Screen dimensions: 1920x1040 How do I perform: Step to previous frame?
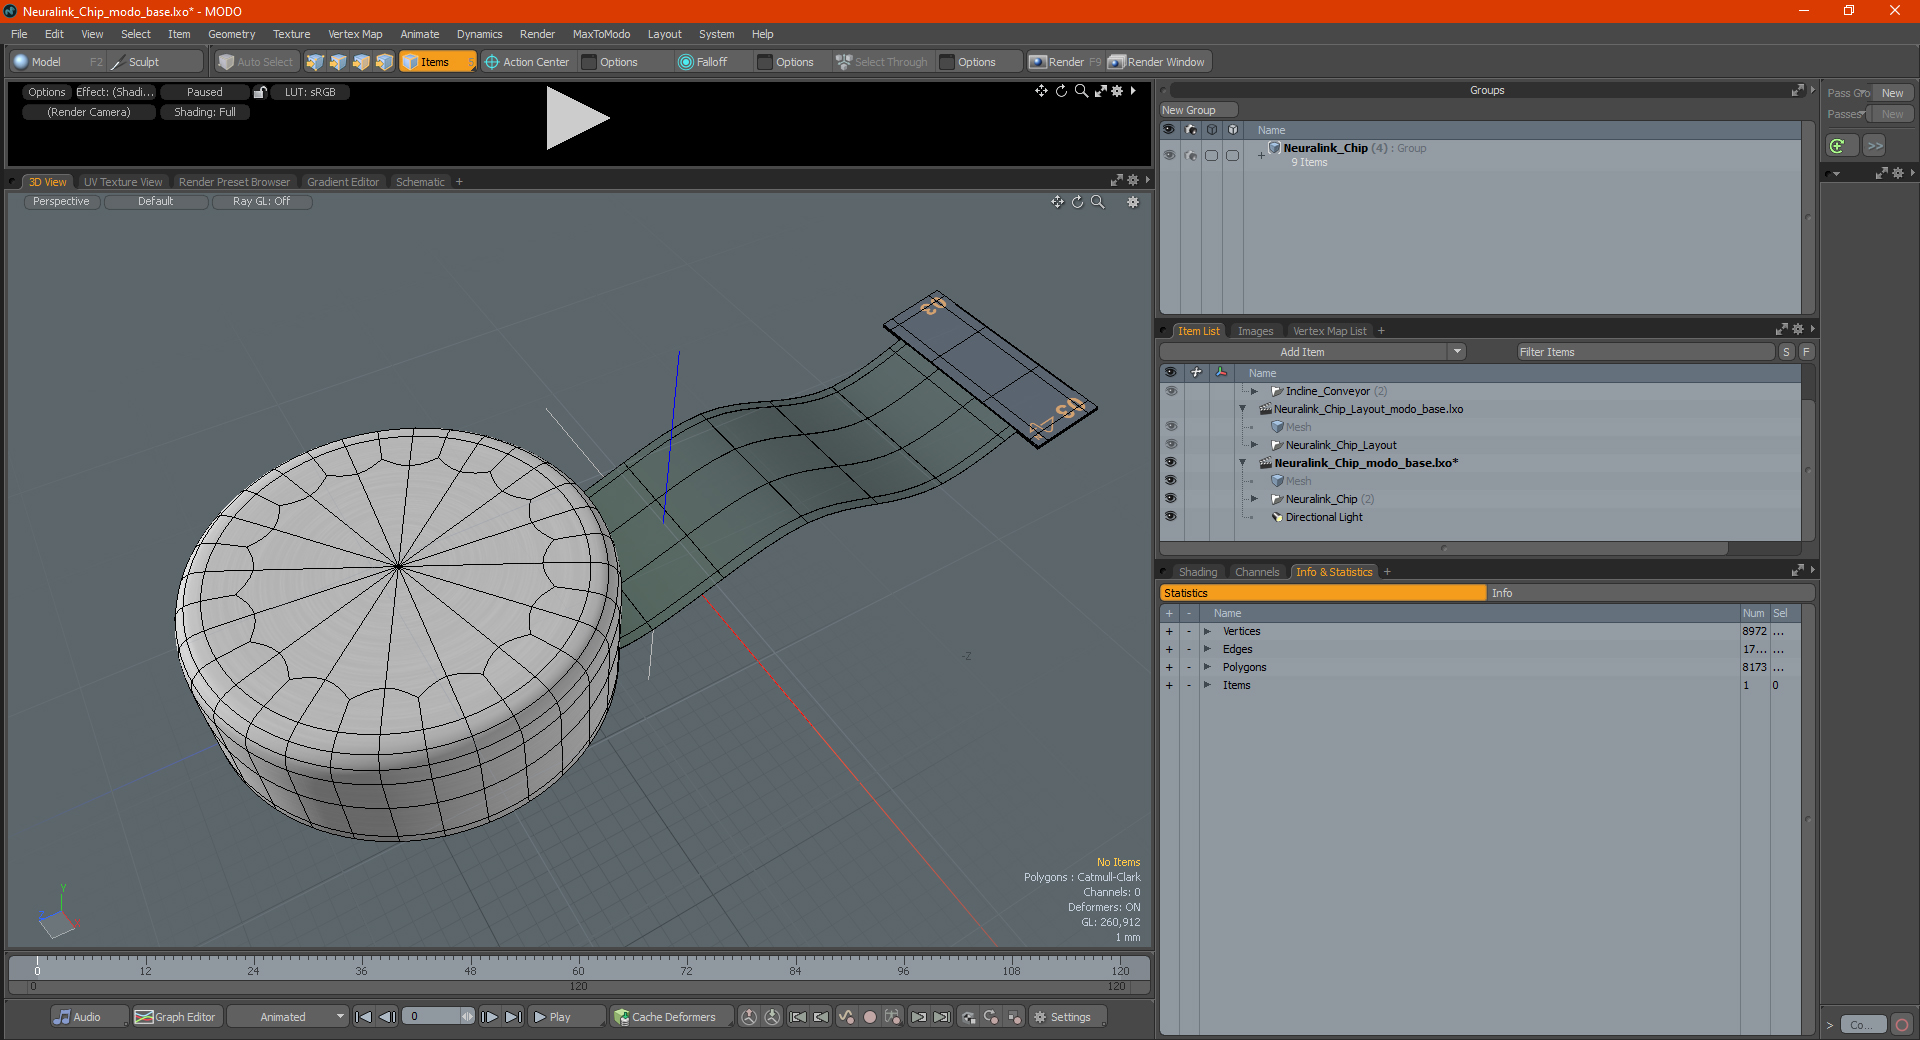point(388,1017)
